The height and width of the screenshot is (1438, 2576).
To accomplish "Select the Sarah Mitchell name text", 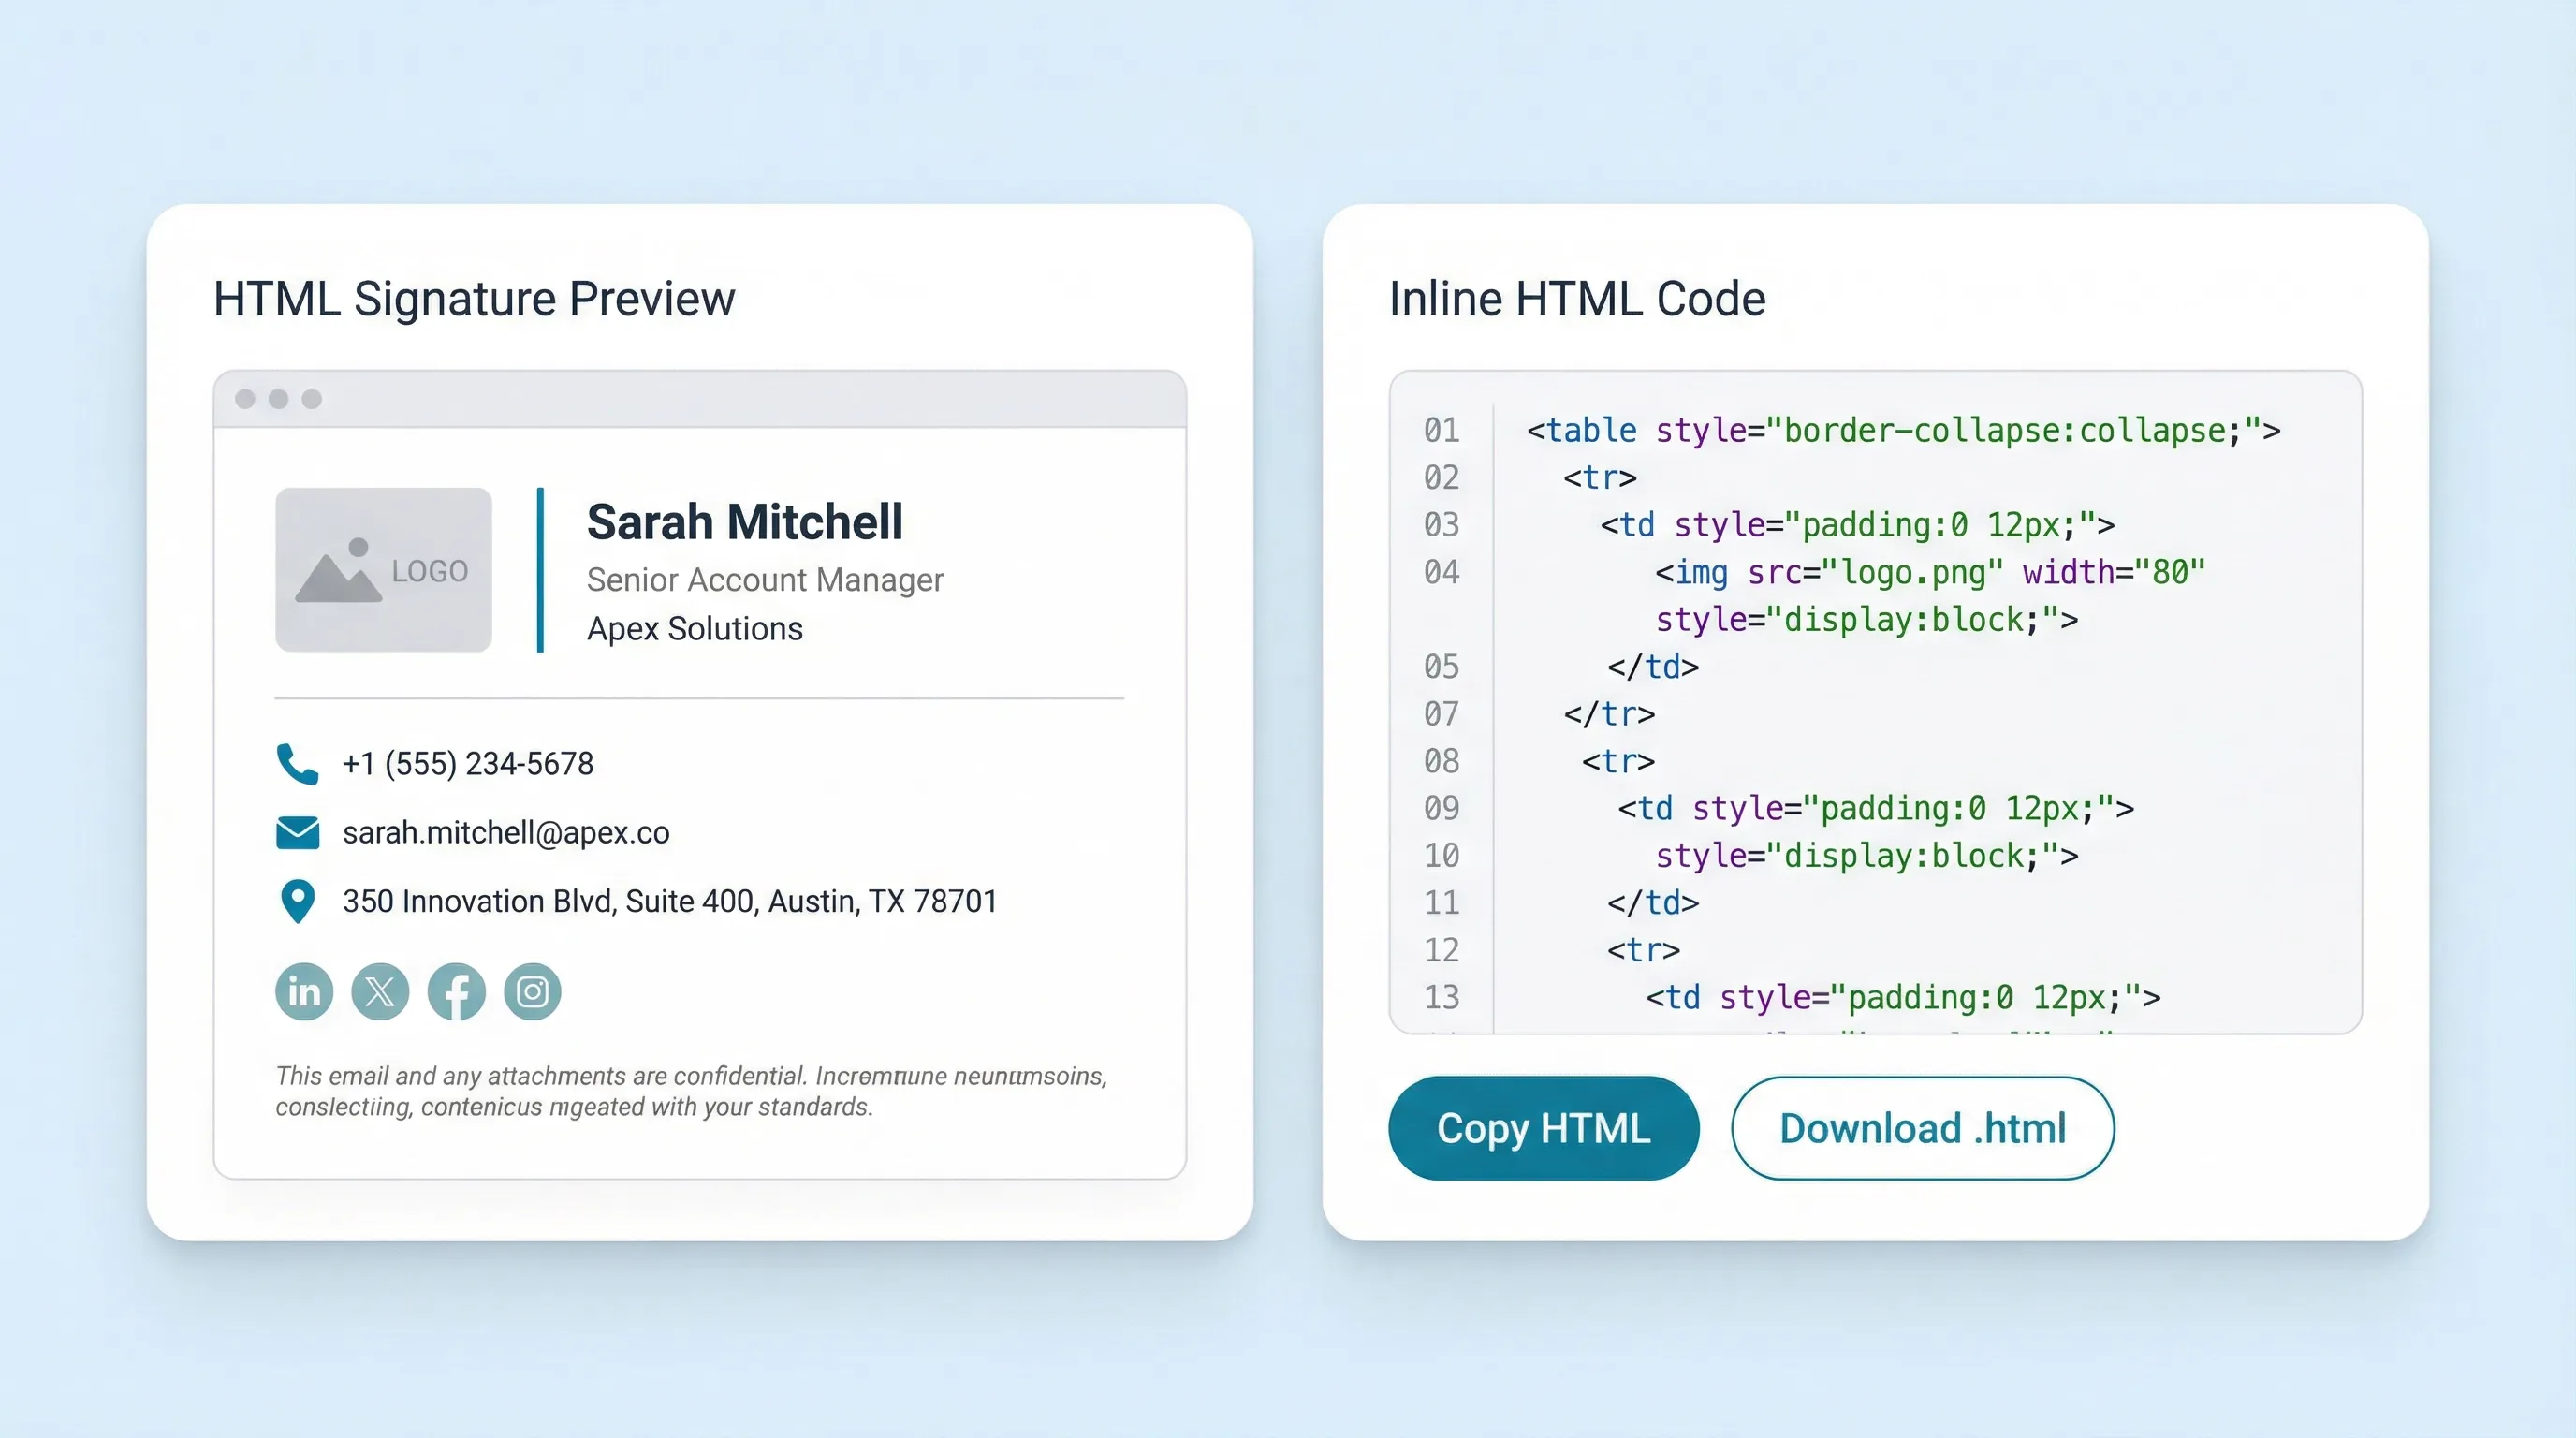I will tap(744, 521).
